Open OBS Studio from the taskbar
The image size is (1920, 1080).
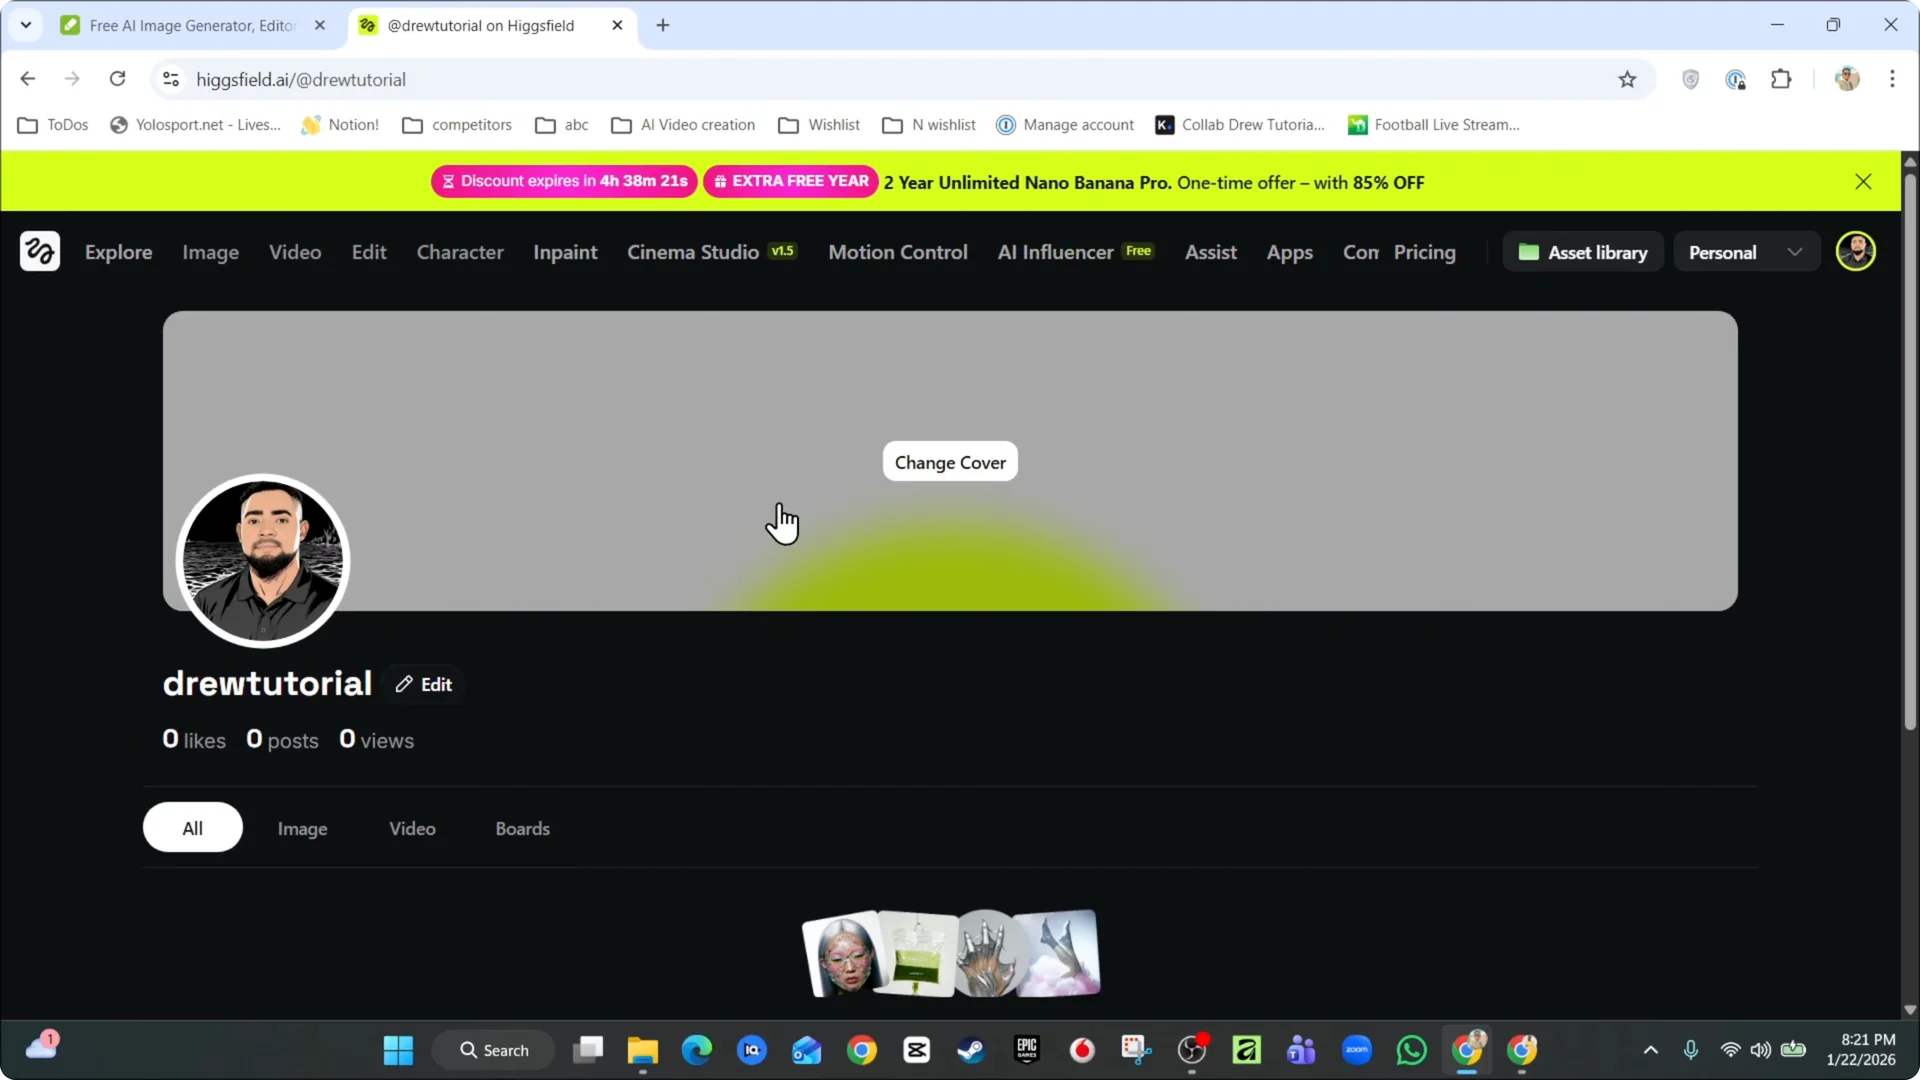click(x=1193, y=1050)
